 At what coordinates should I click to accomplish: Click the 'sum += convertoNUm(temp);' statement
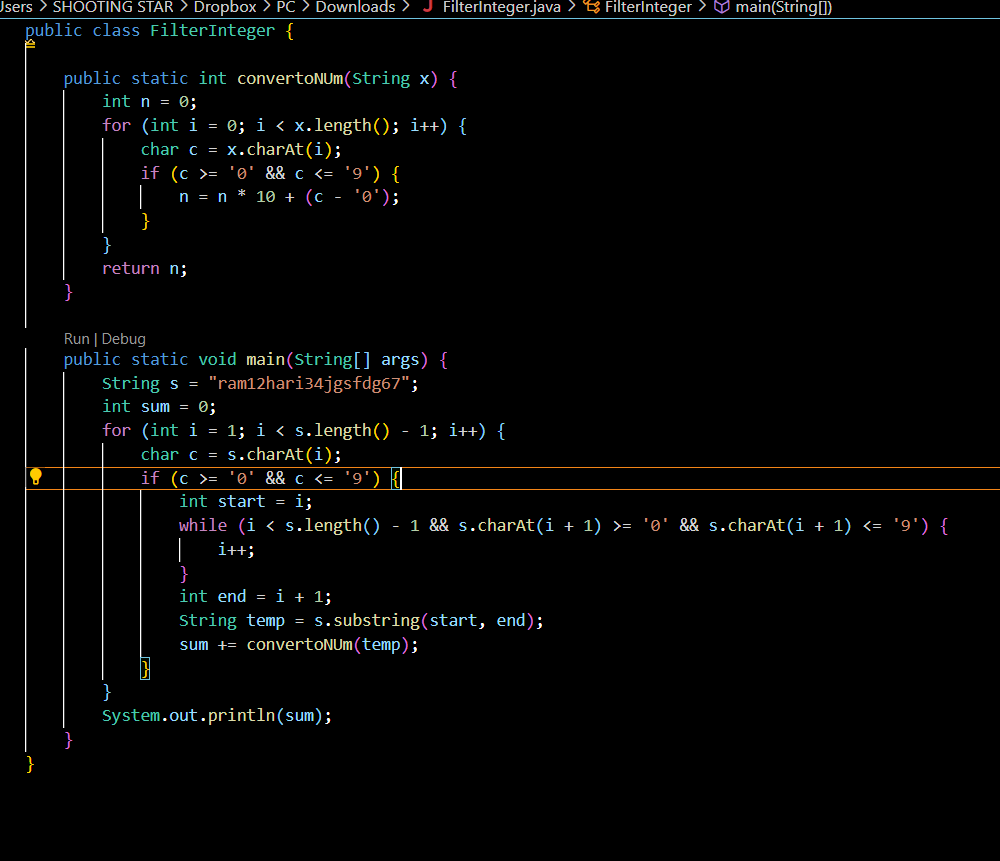click(299, 645)
